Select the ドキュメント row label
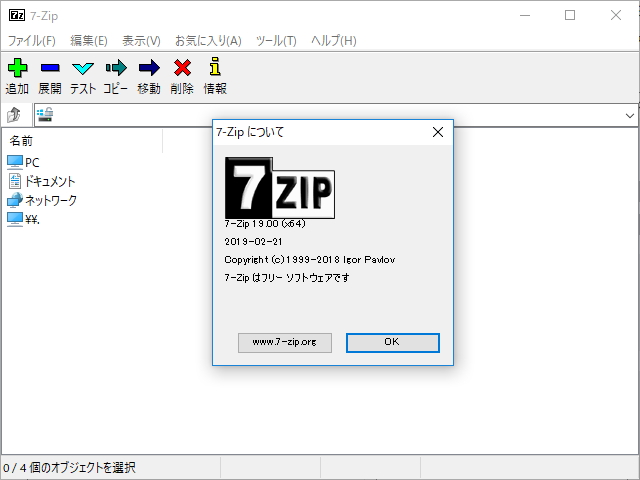Viewport: 640px width, 480px height. pos(50,181)
